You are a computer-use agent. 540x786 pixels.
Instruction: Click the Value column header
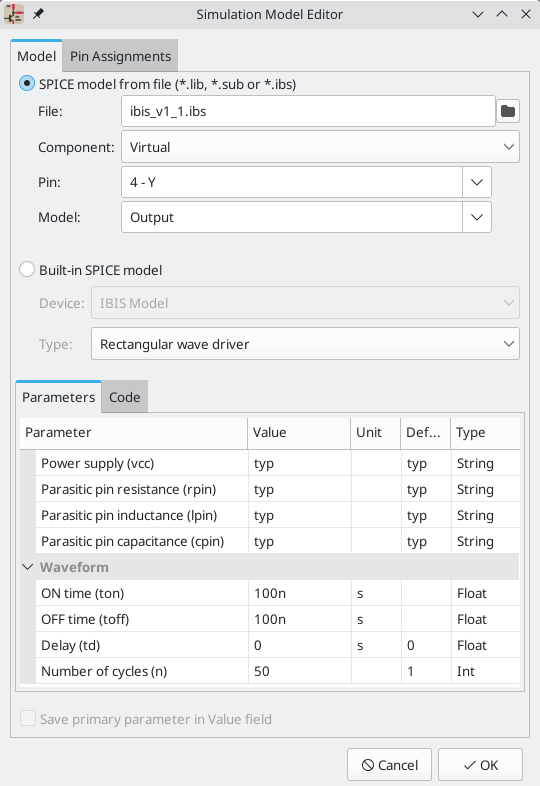[299, 433]
